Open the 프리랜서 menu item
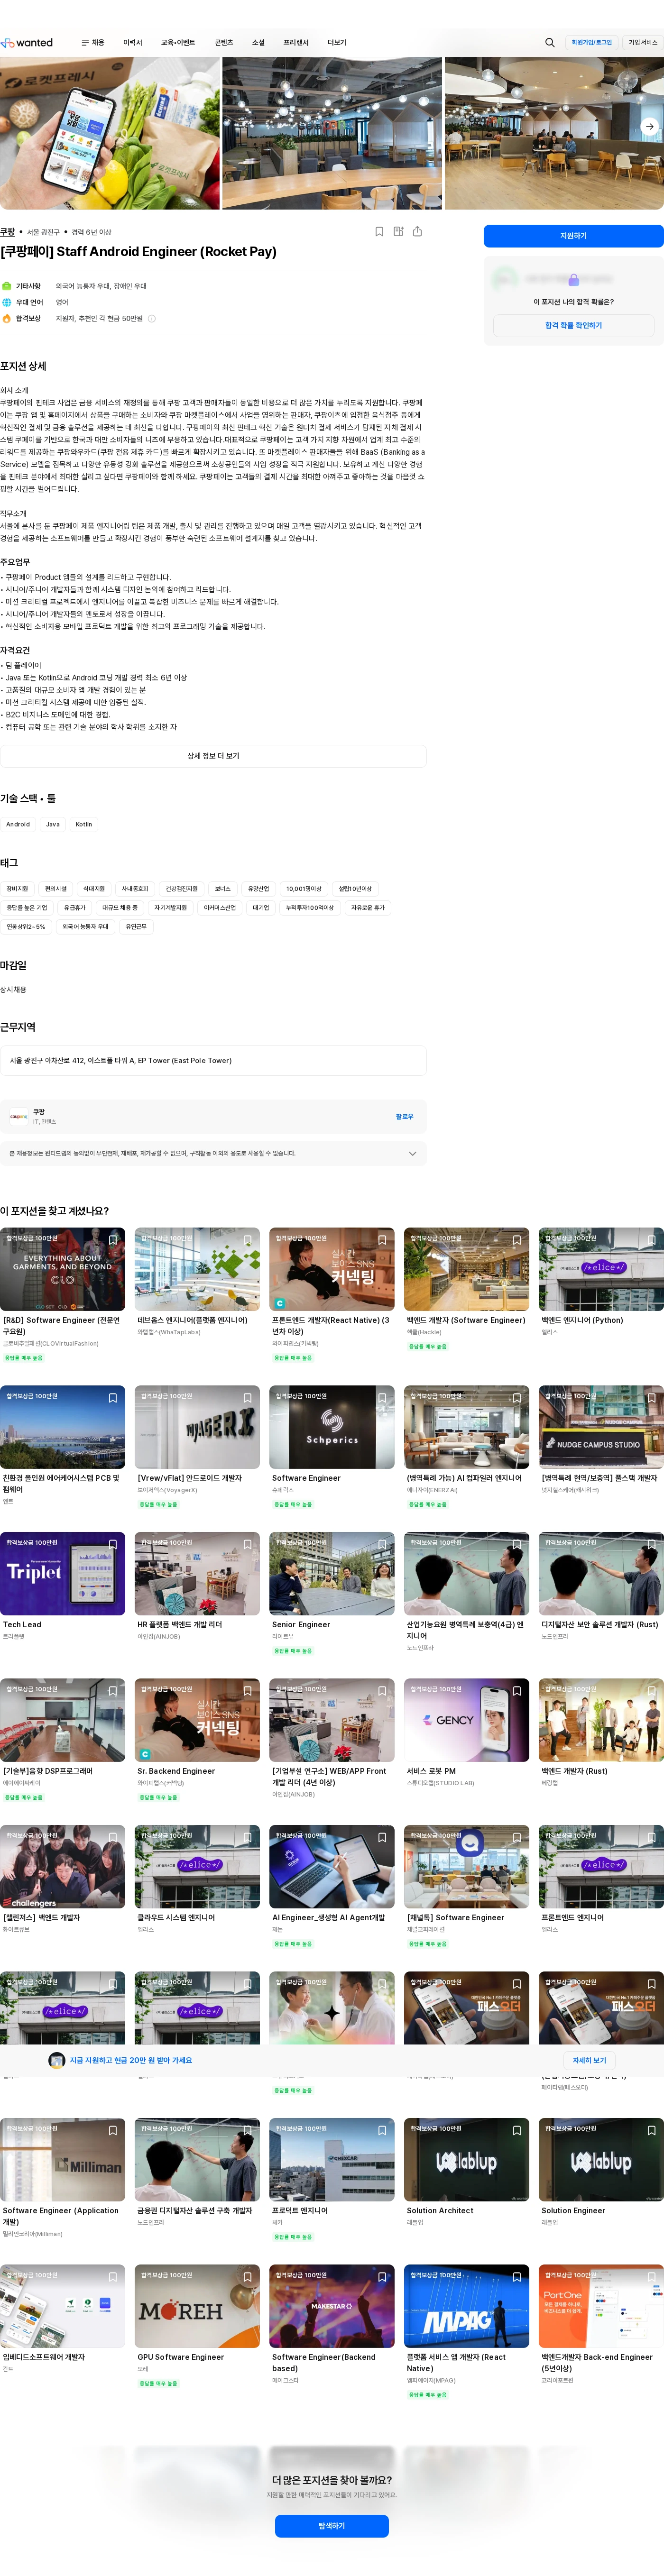The image size is (664, 2576). pyautogui.click(x=296, y=43)
